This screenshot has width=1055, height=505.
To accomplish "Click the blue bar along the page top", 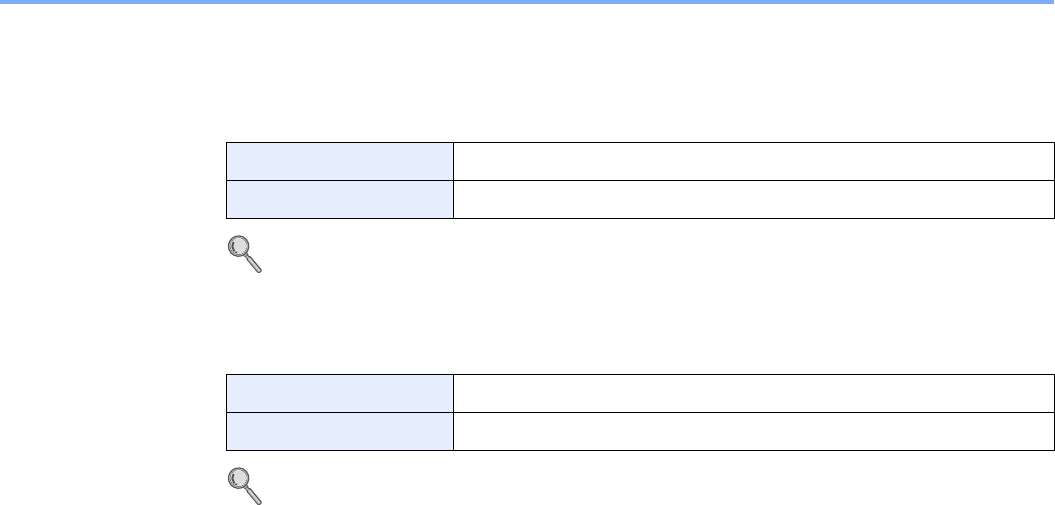I will [x=527, y=2].
